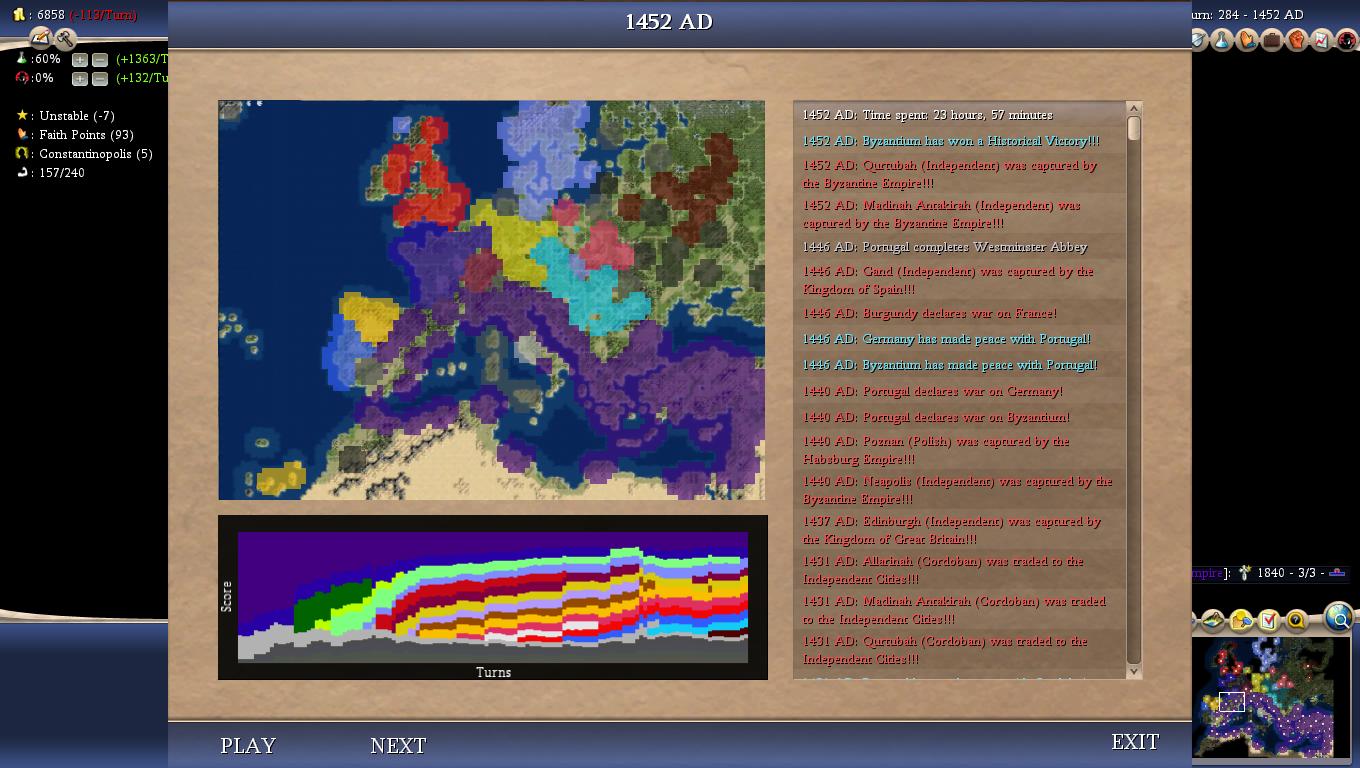Open the Foreign Advisor briefcase icon
Screen dimensions: 1360x768
point(1272,40)
